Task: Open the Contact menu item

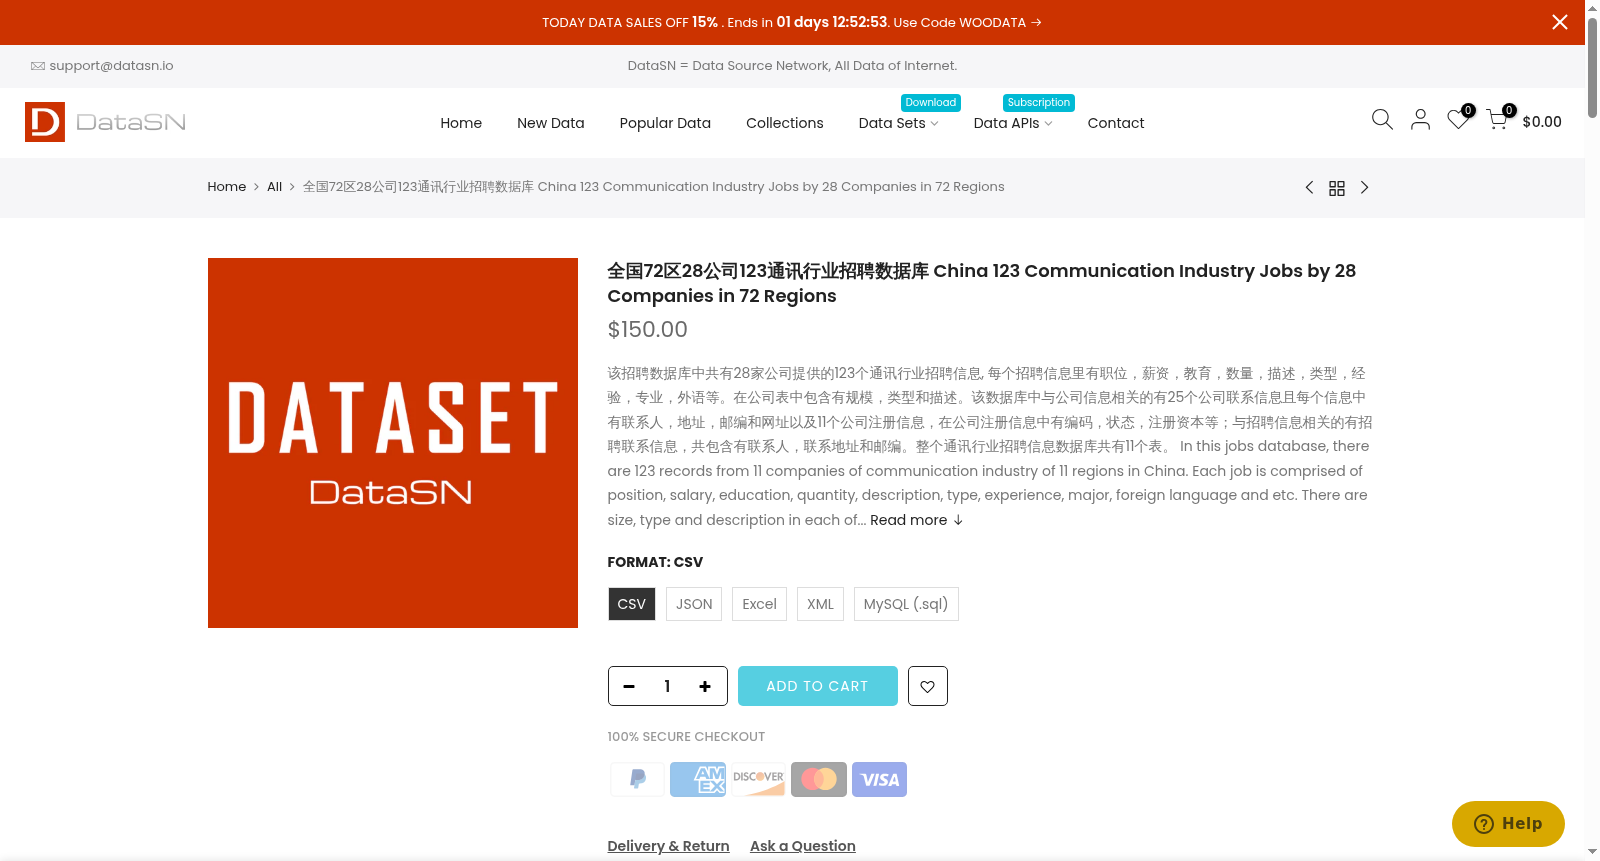Action: 1116,123
